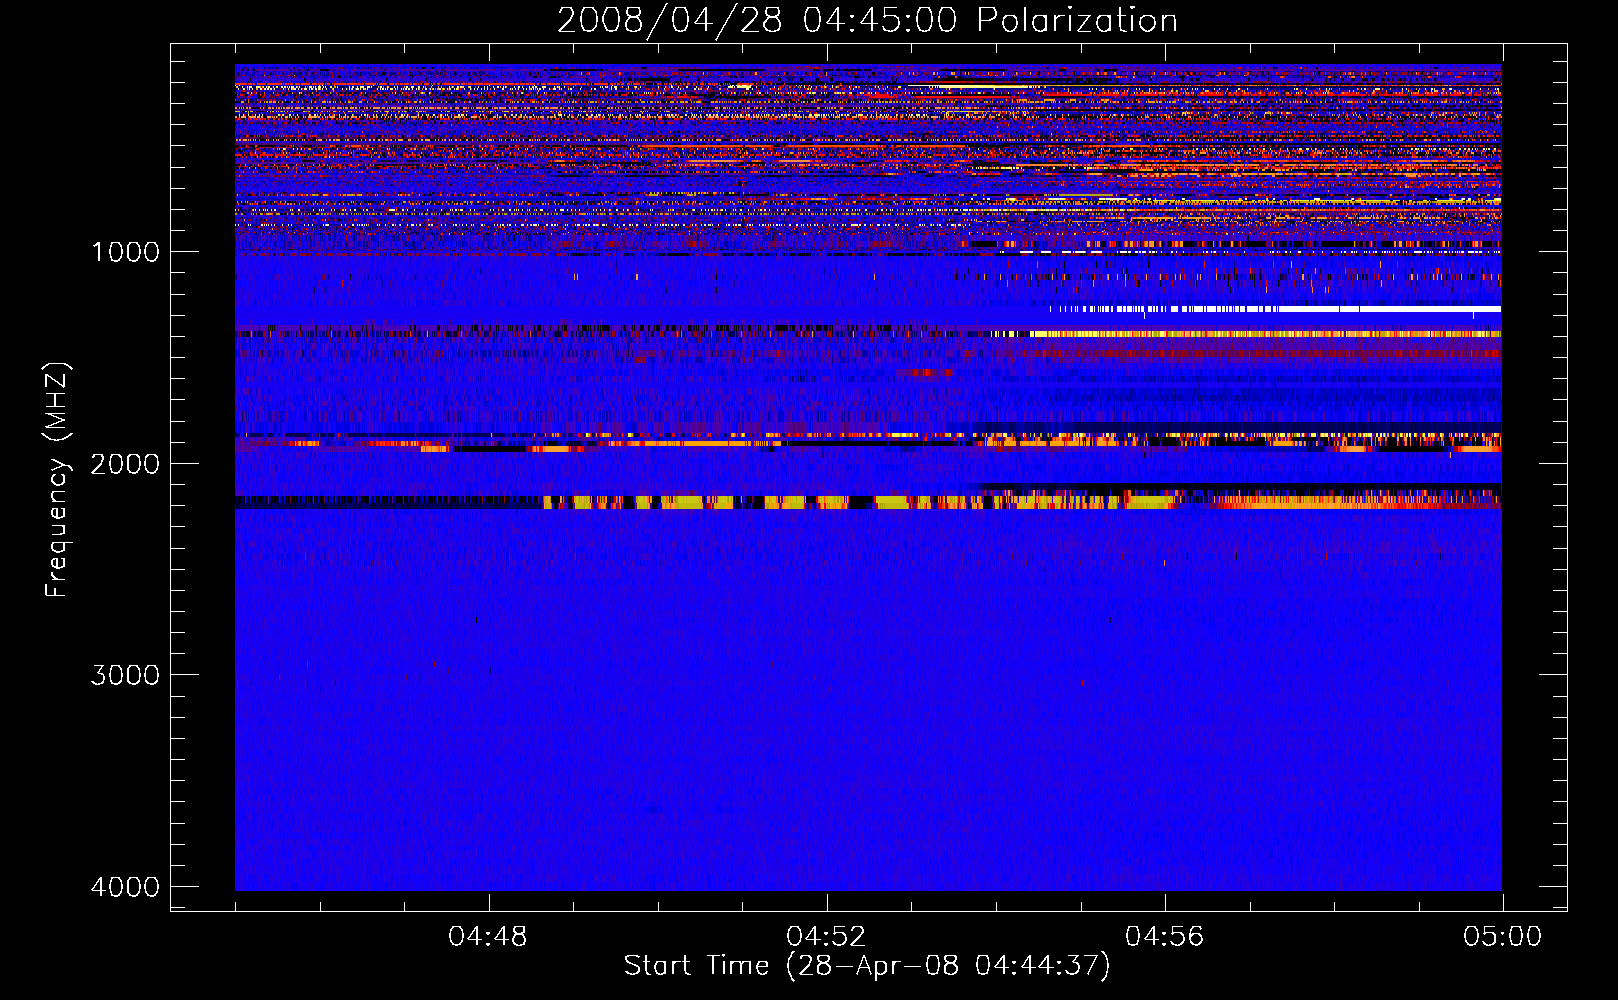
Task: Click the 3000 frequency tick label
Action: (125, 675)
